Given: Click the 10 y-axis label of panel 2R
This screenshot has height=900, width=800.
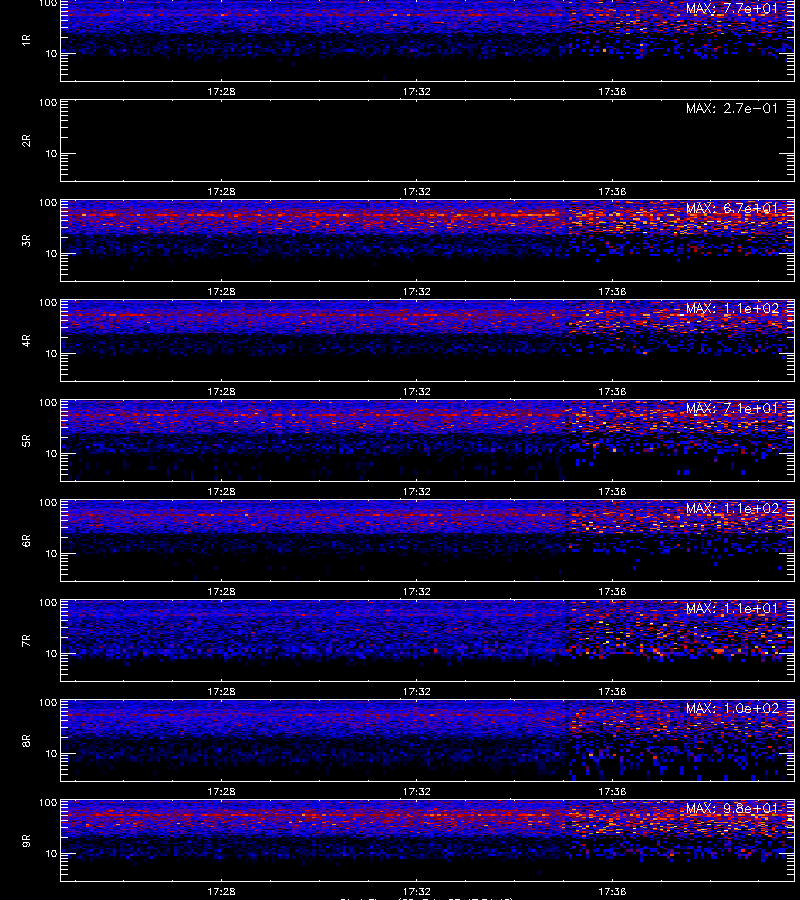Looking at the screenshot, I should click(51, 153).
